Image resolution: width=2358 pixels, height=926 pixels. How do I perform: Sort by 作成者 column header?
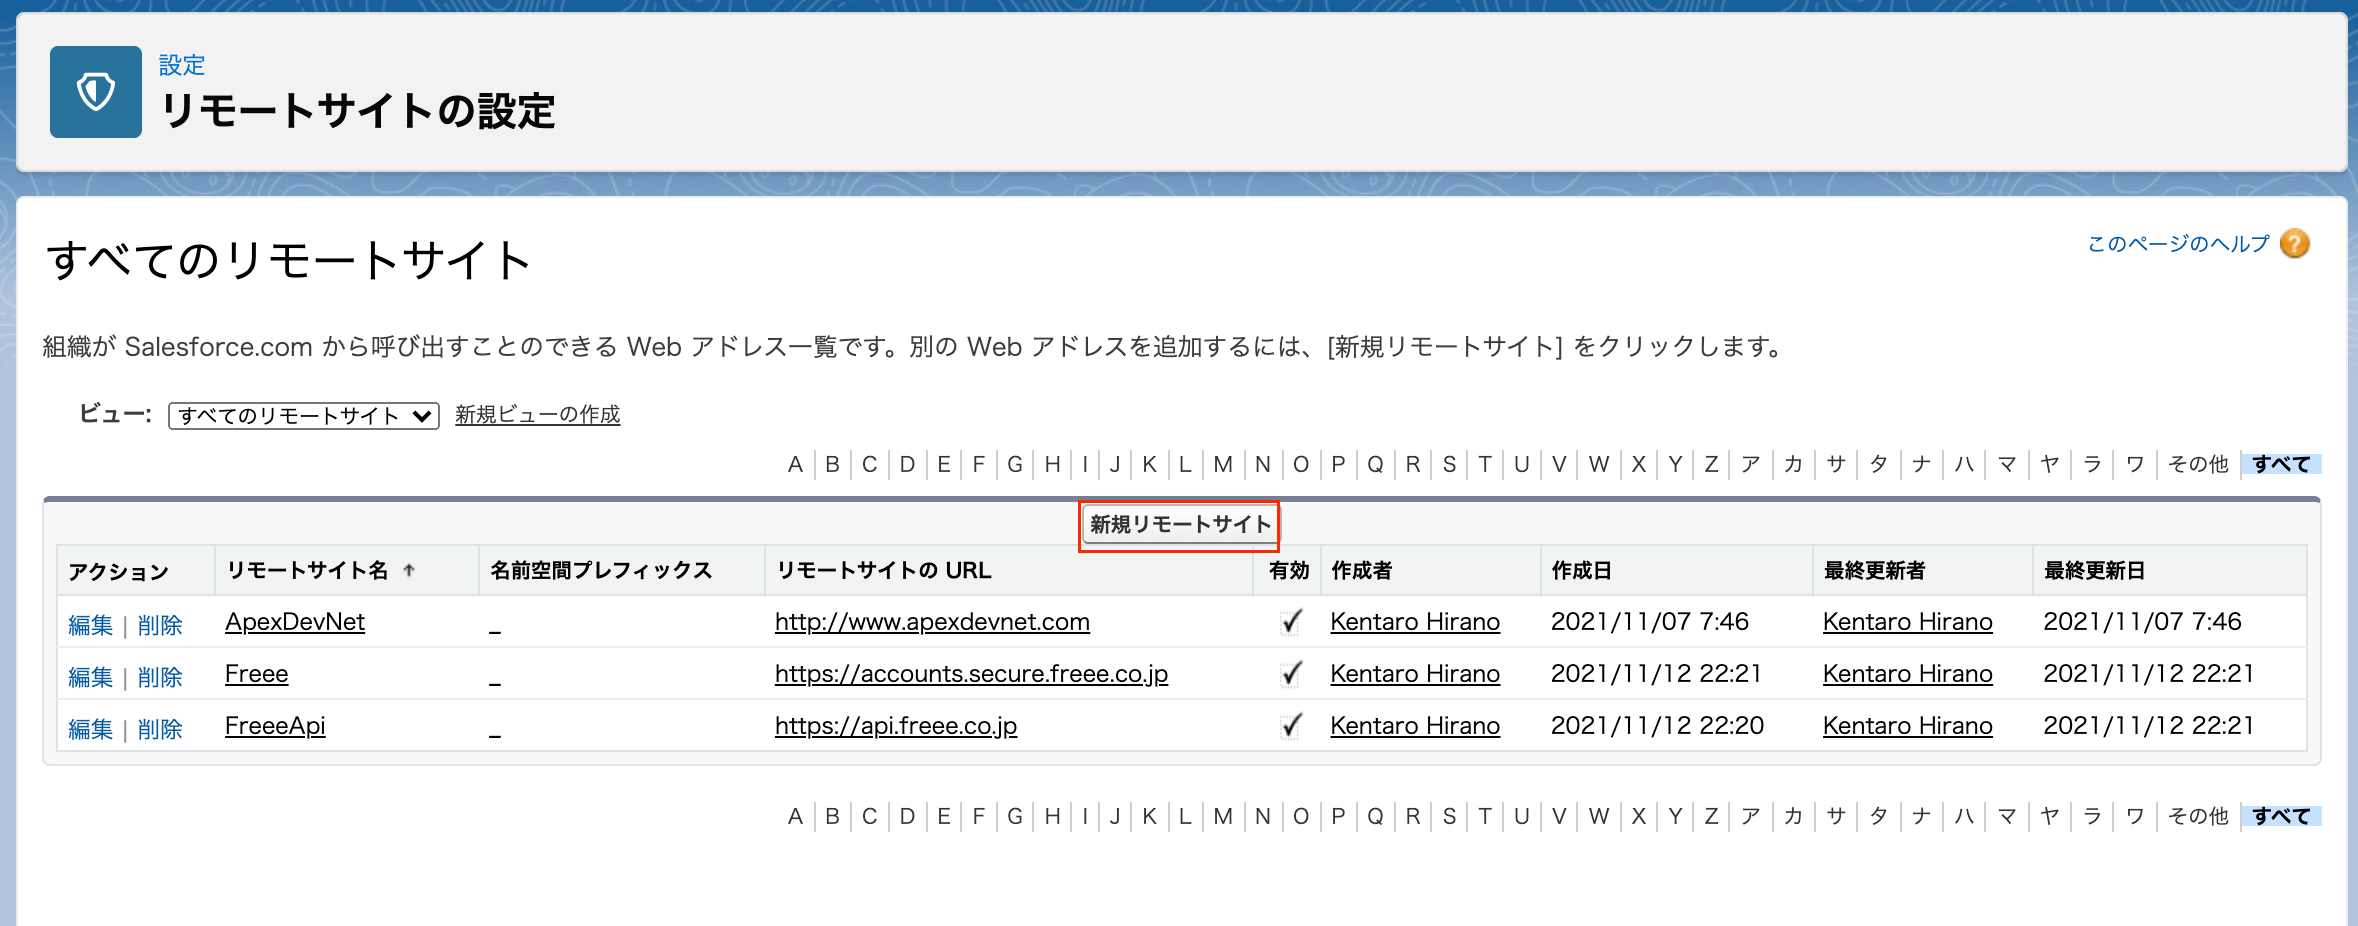pyautogui.click(x=1361, y=571)
